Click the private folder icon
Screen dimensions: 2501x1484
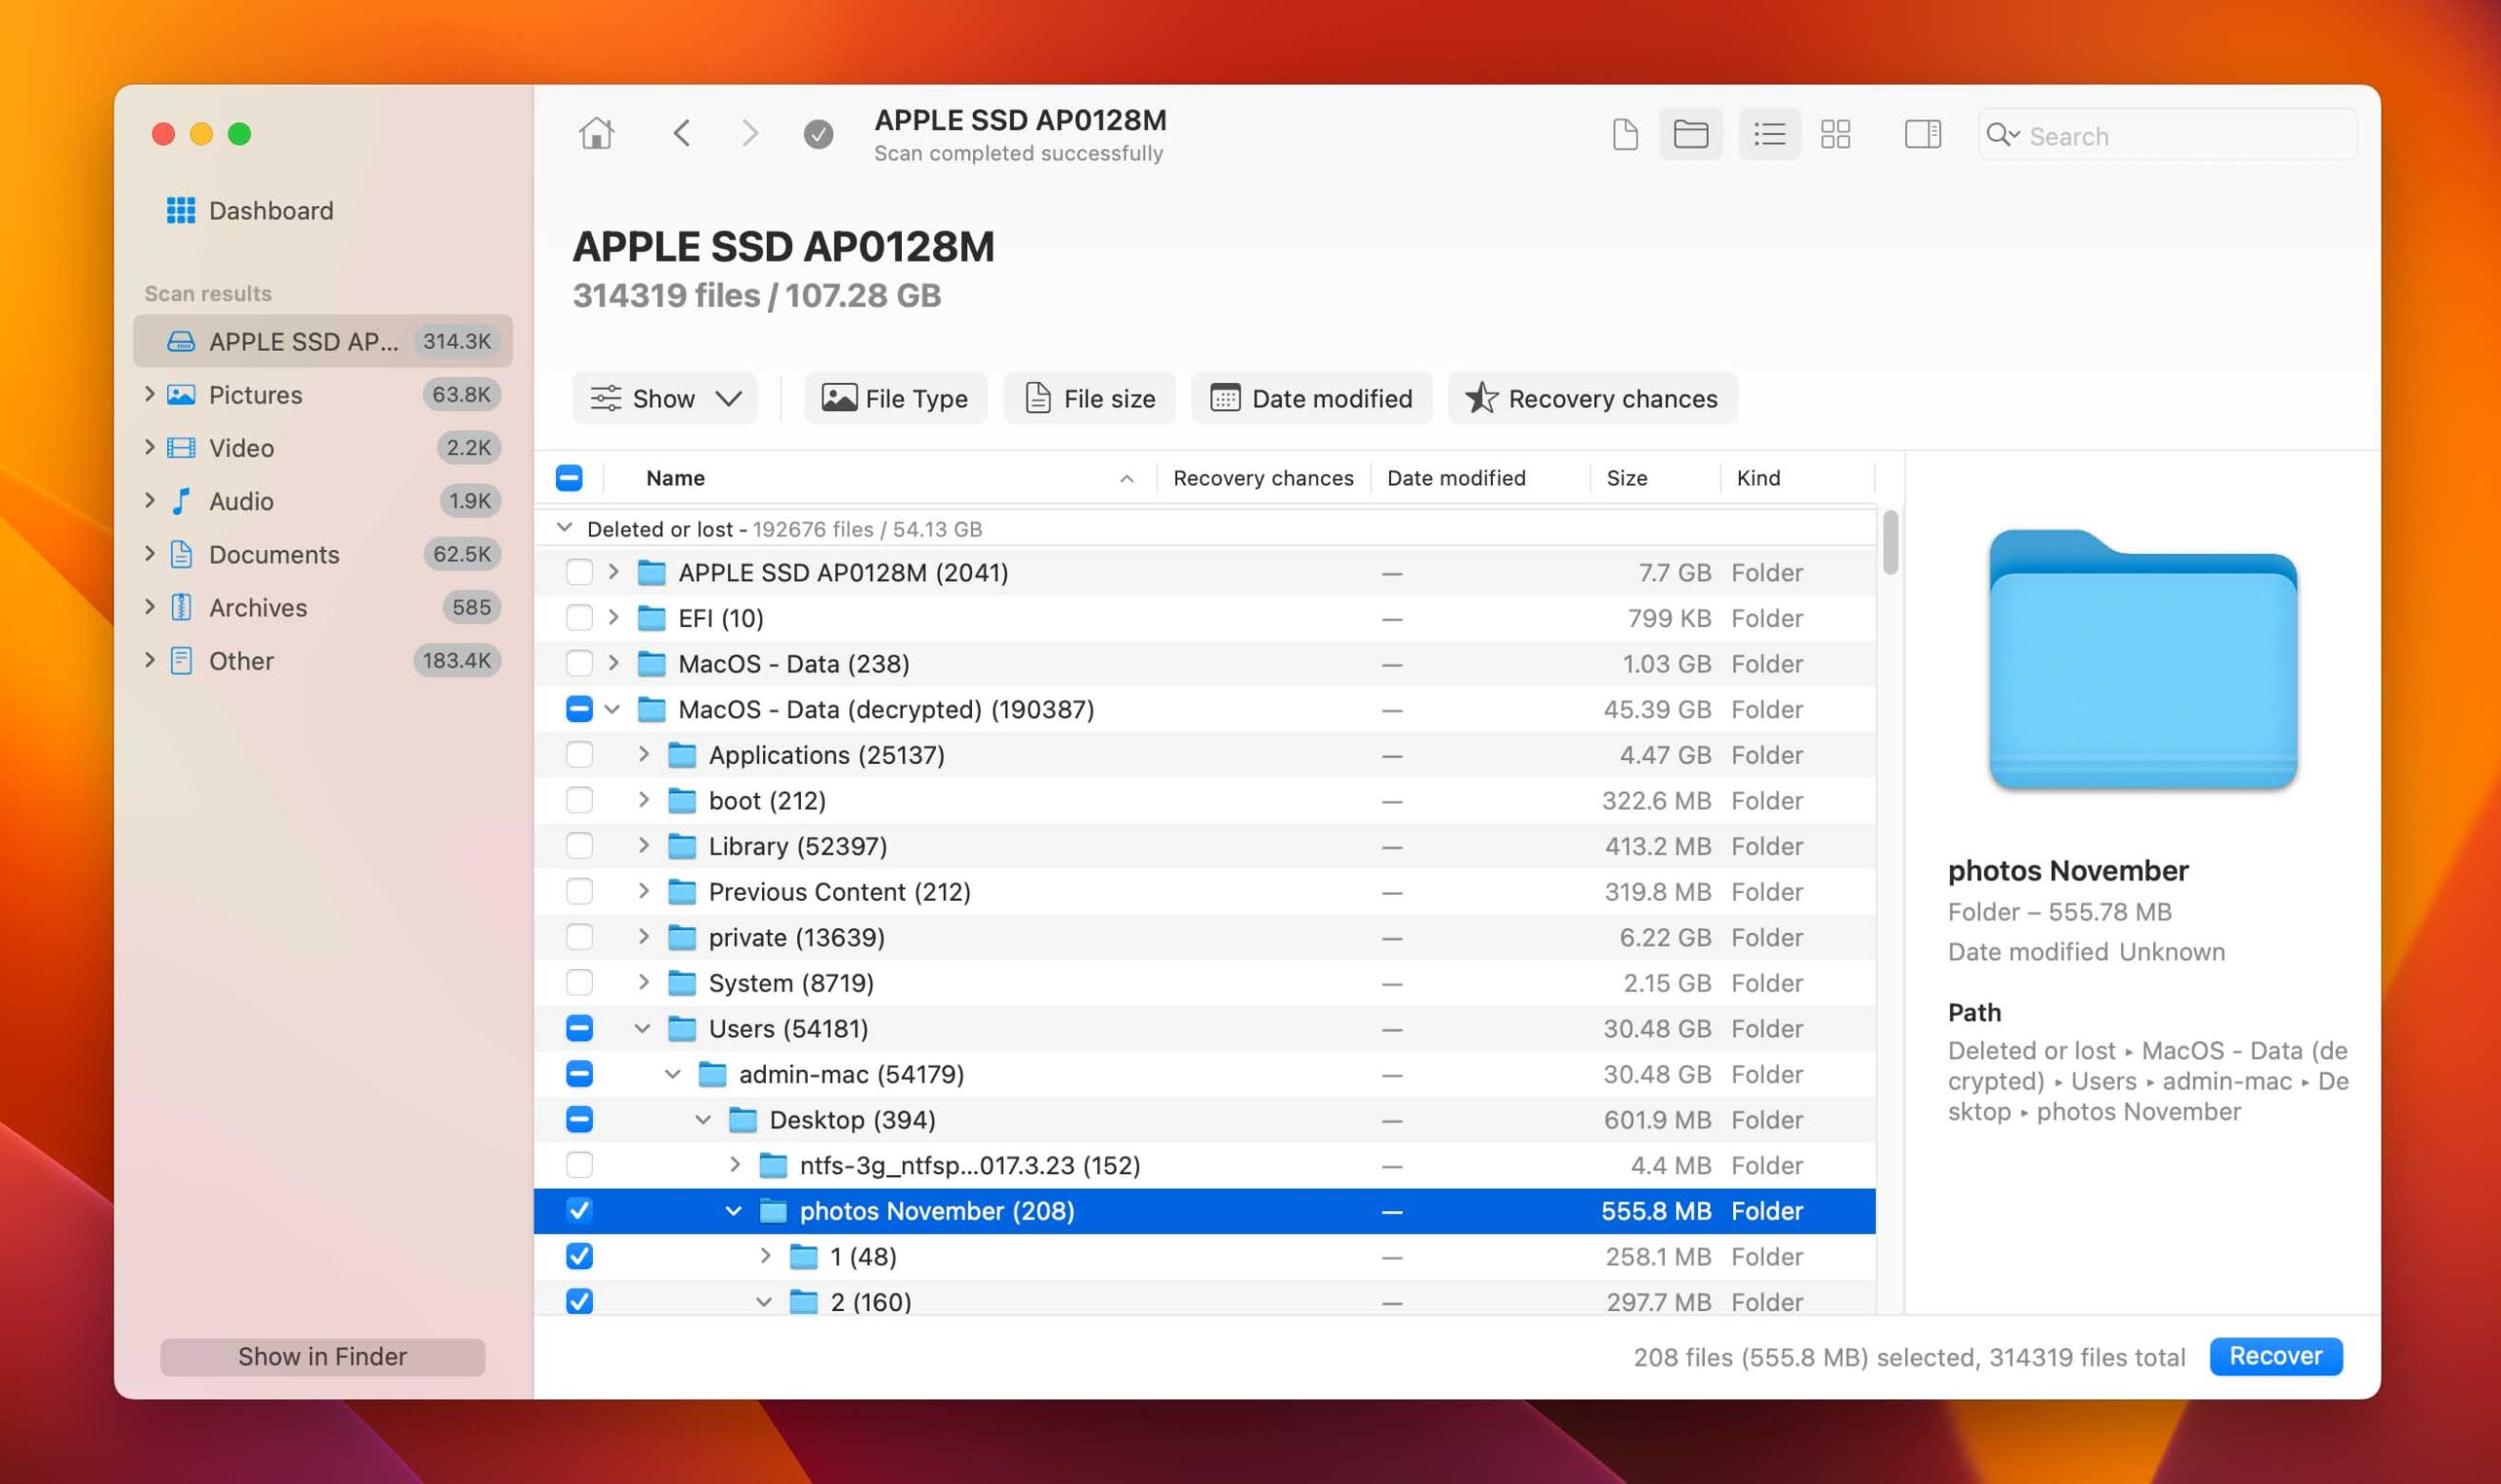click(682, 937)
